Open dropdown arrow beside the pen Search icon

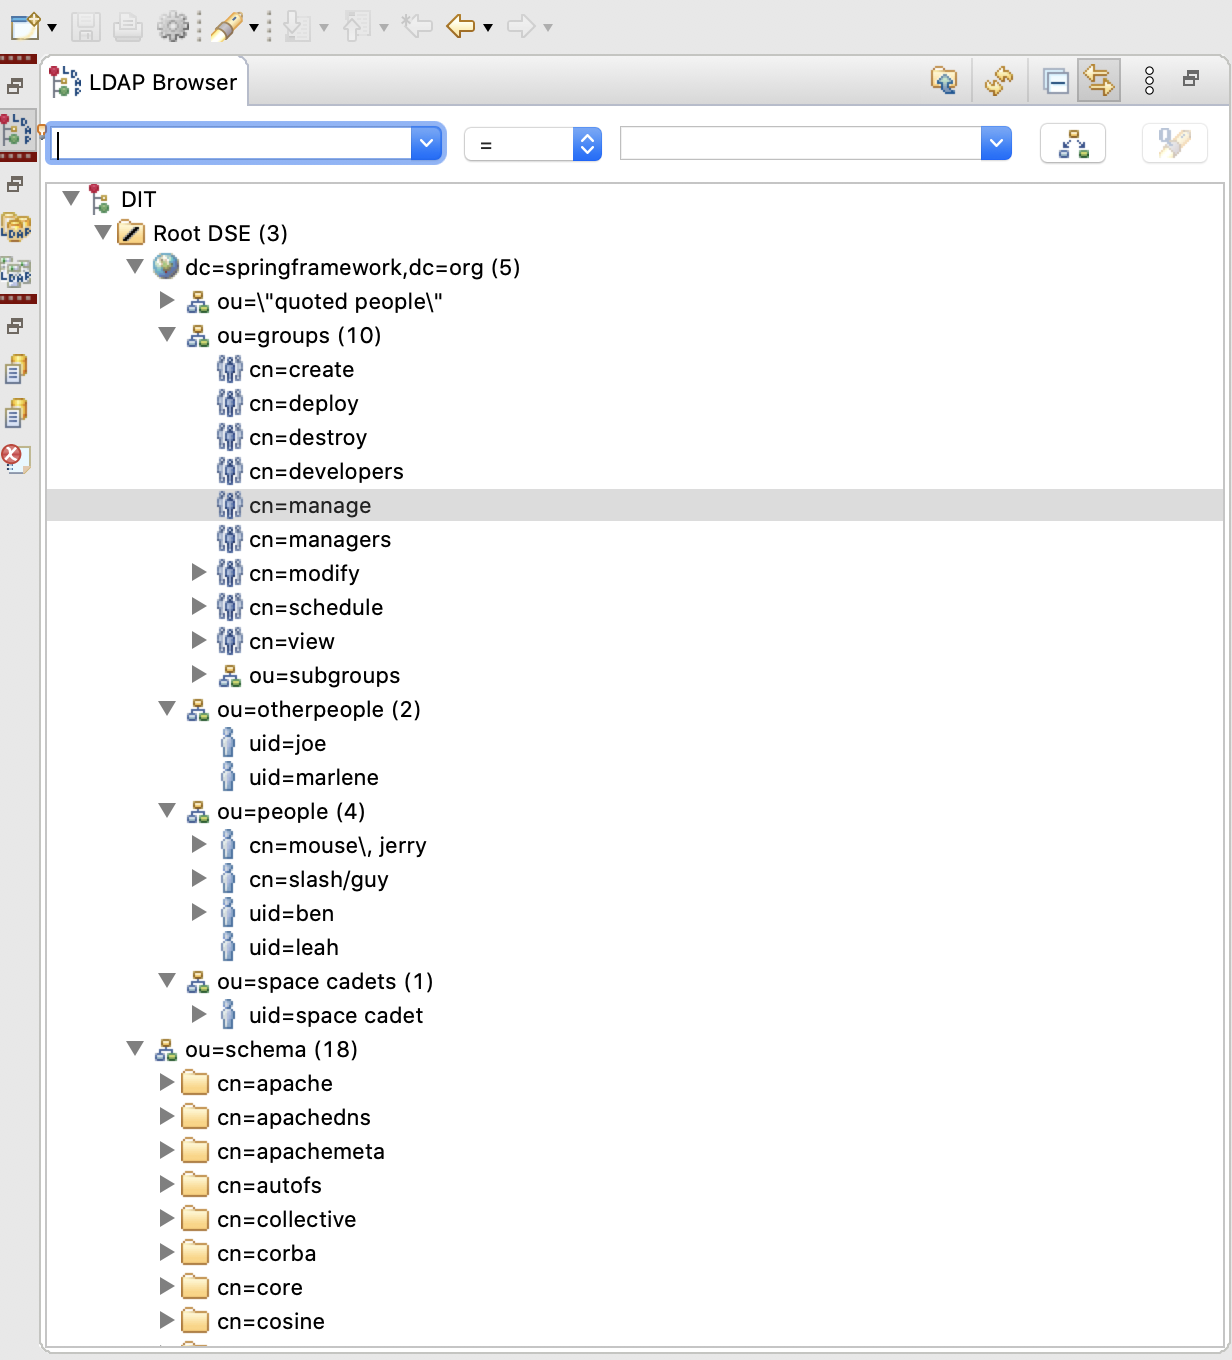coord(254,28)
